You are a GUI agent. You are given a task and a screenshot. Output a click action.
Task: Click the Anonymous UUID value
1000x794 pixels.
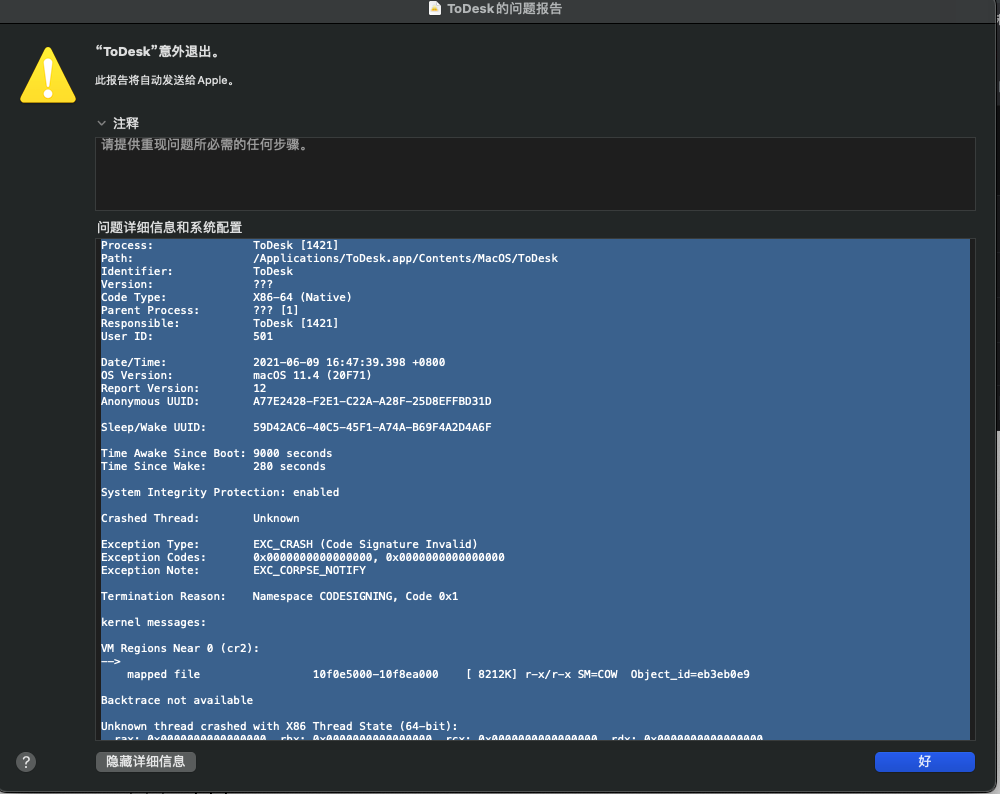(x=372, y=401)
